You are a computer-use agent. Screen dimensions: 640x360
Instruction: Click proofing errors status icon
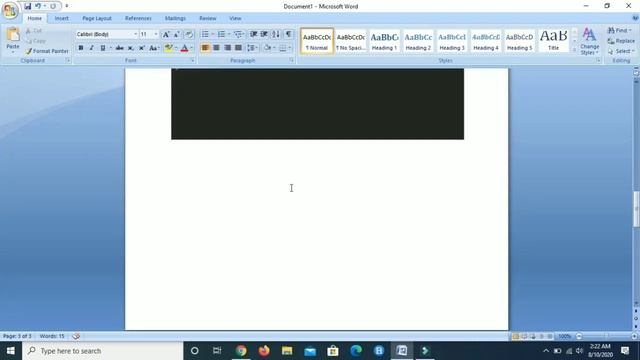(x=76, y=336)
